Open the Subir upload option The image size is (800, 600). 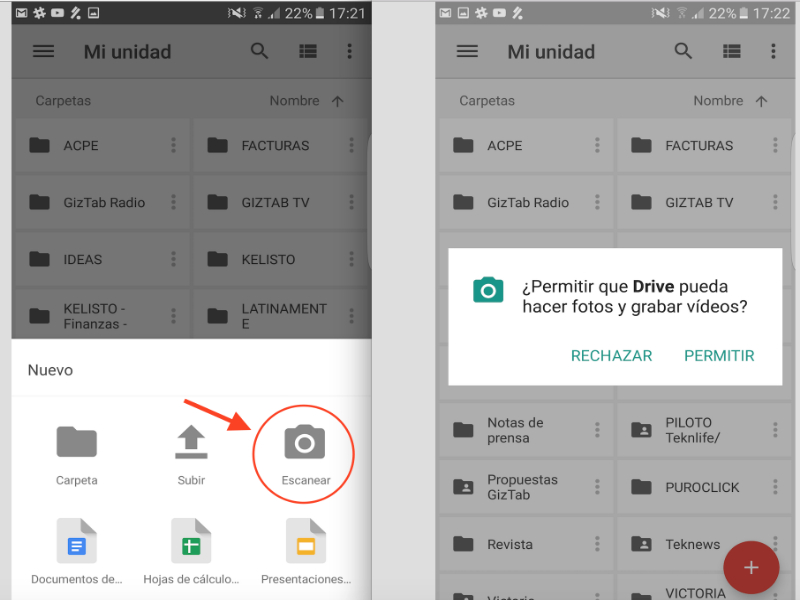click(190, 450)
